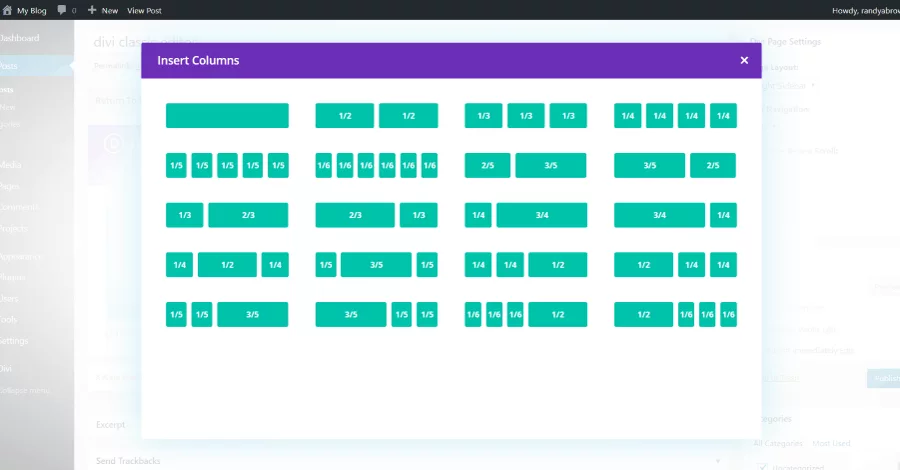Select the five 1/5 columns layout
This screenshot has width=900, height=470.
(227, 165)
